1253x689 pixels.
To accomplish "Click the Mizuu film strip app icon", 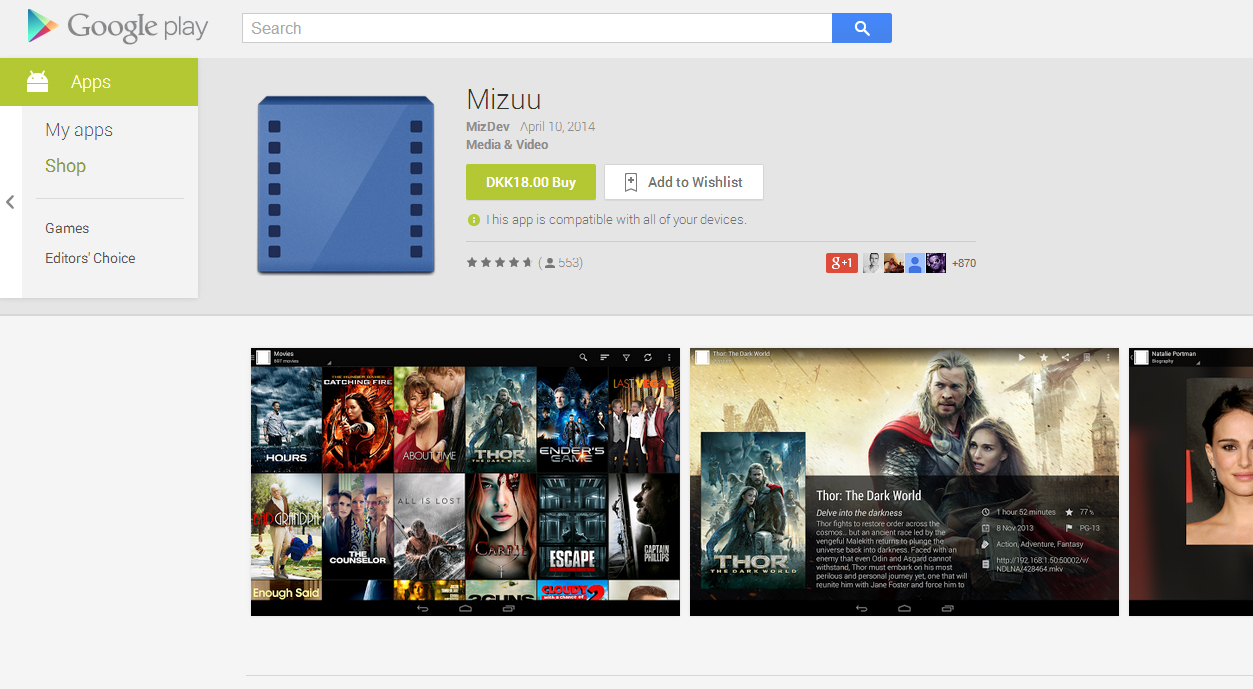I will point(346,184).
